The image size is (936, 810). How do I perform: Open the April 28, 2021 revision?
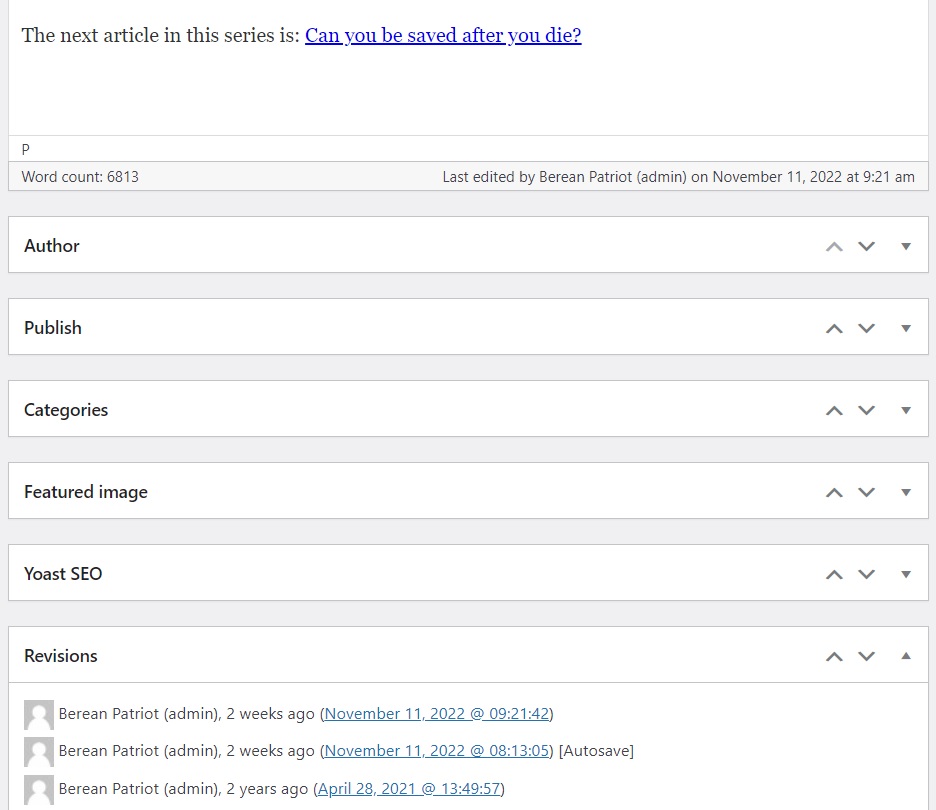point(408,789)
